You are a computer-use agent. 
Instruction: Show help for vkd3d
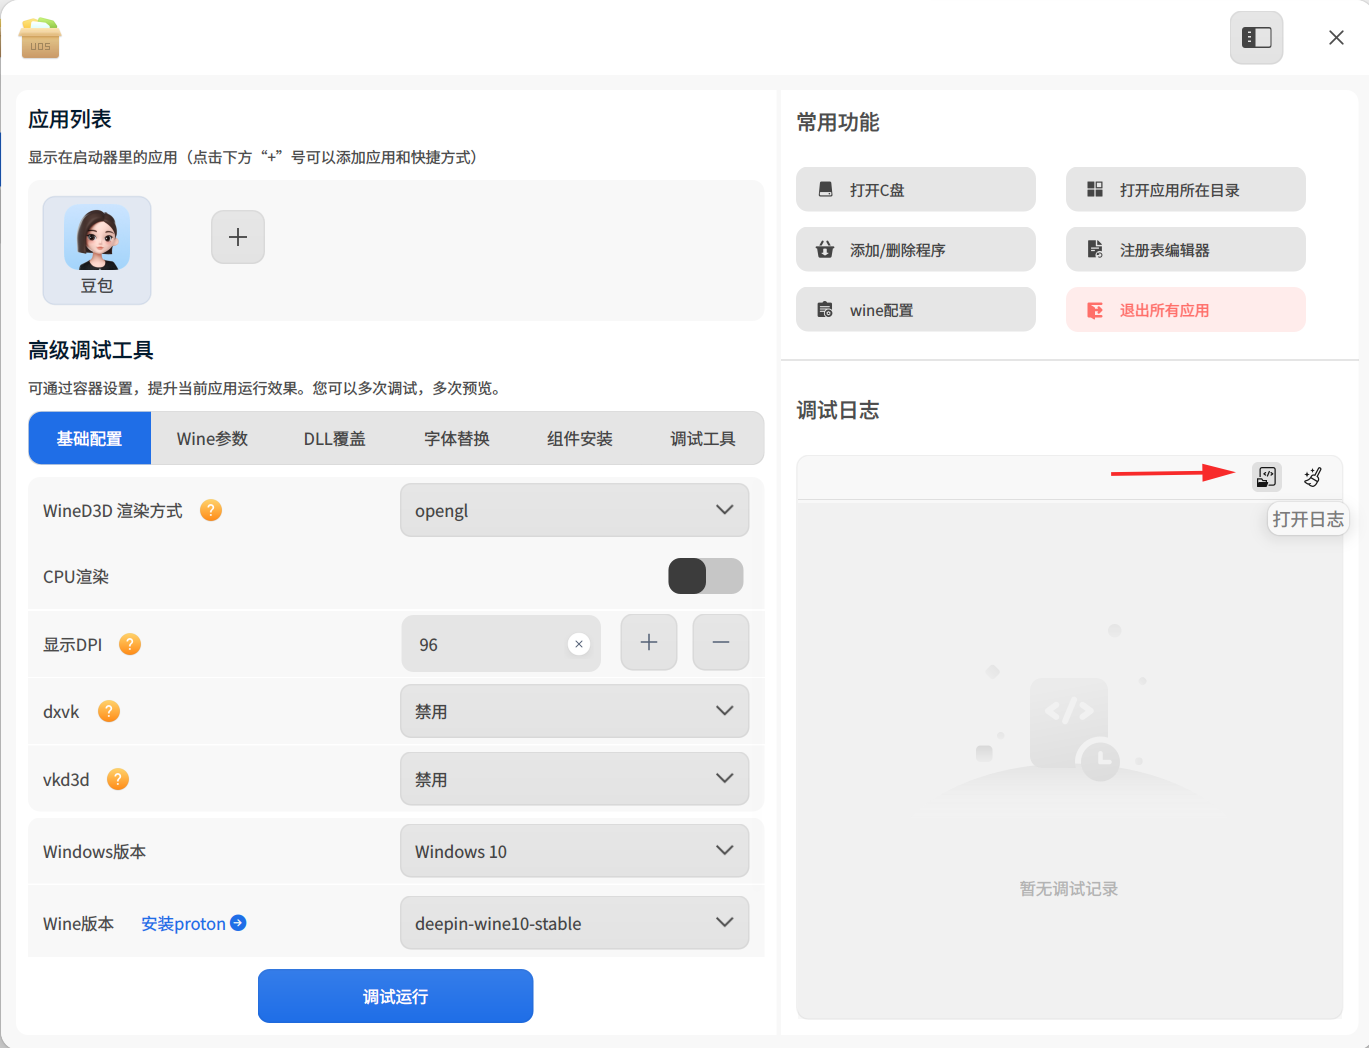click(118, 780)
